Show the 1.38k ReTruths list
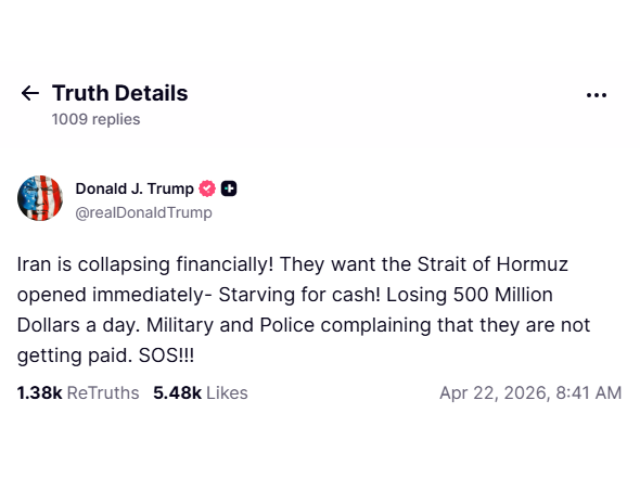This screenshot has width=640, height=480. click(78, 393)
